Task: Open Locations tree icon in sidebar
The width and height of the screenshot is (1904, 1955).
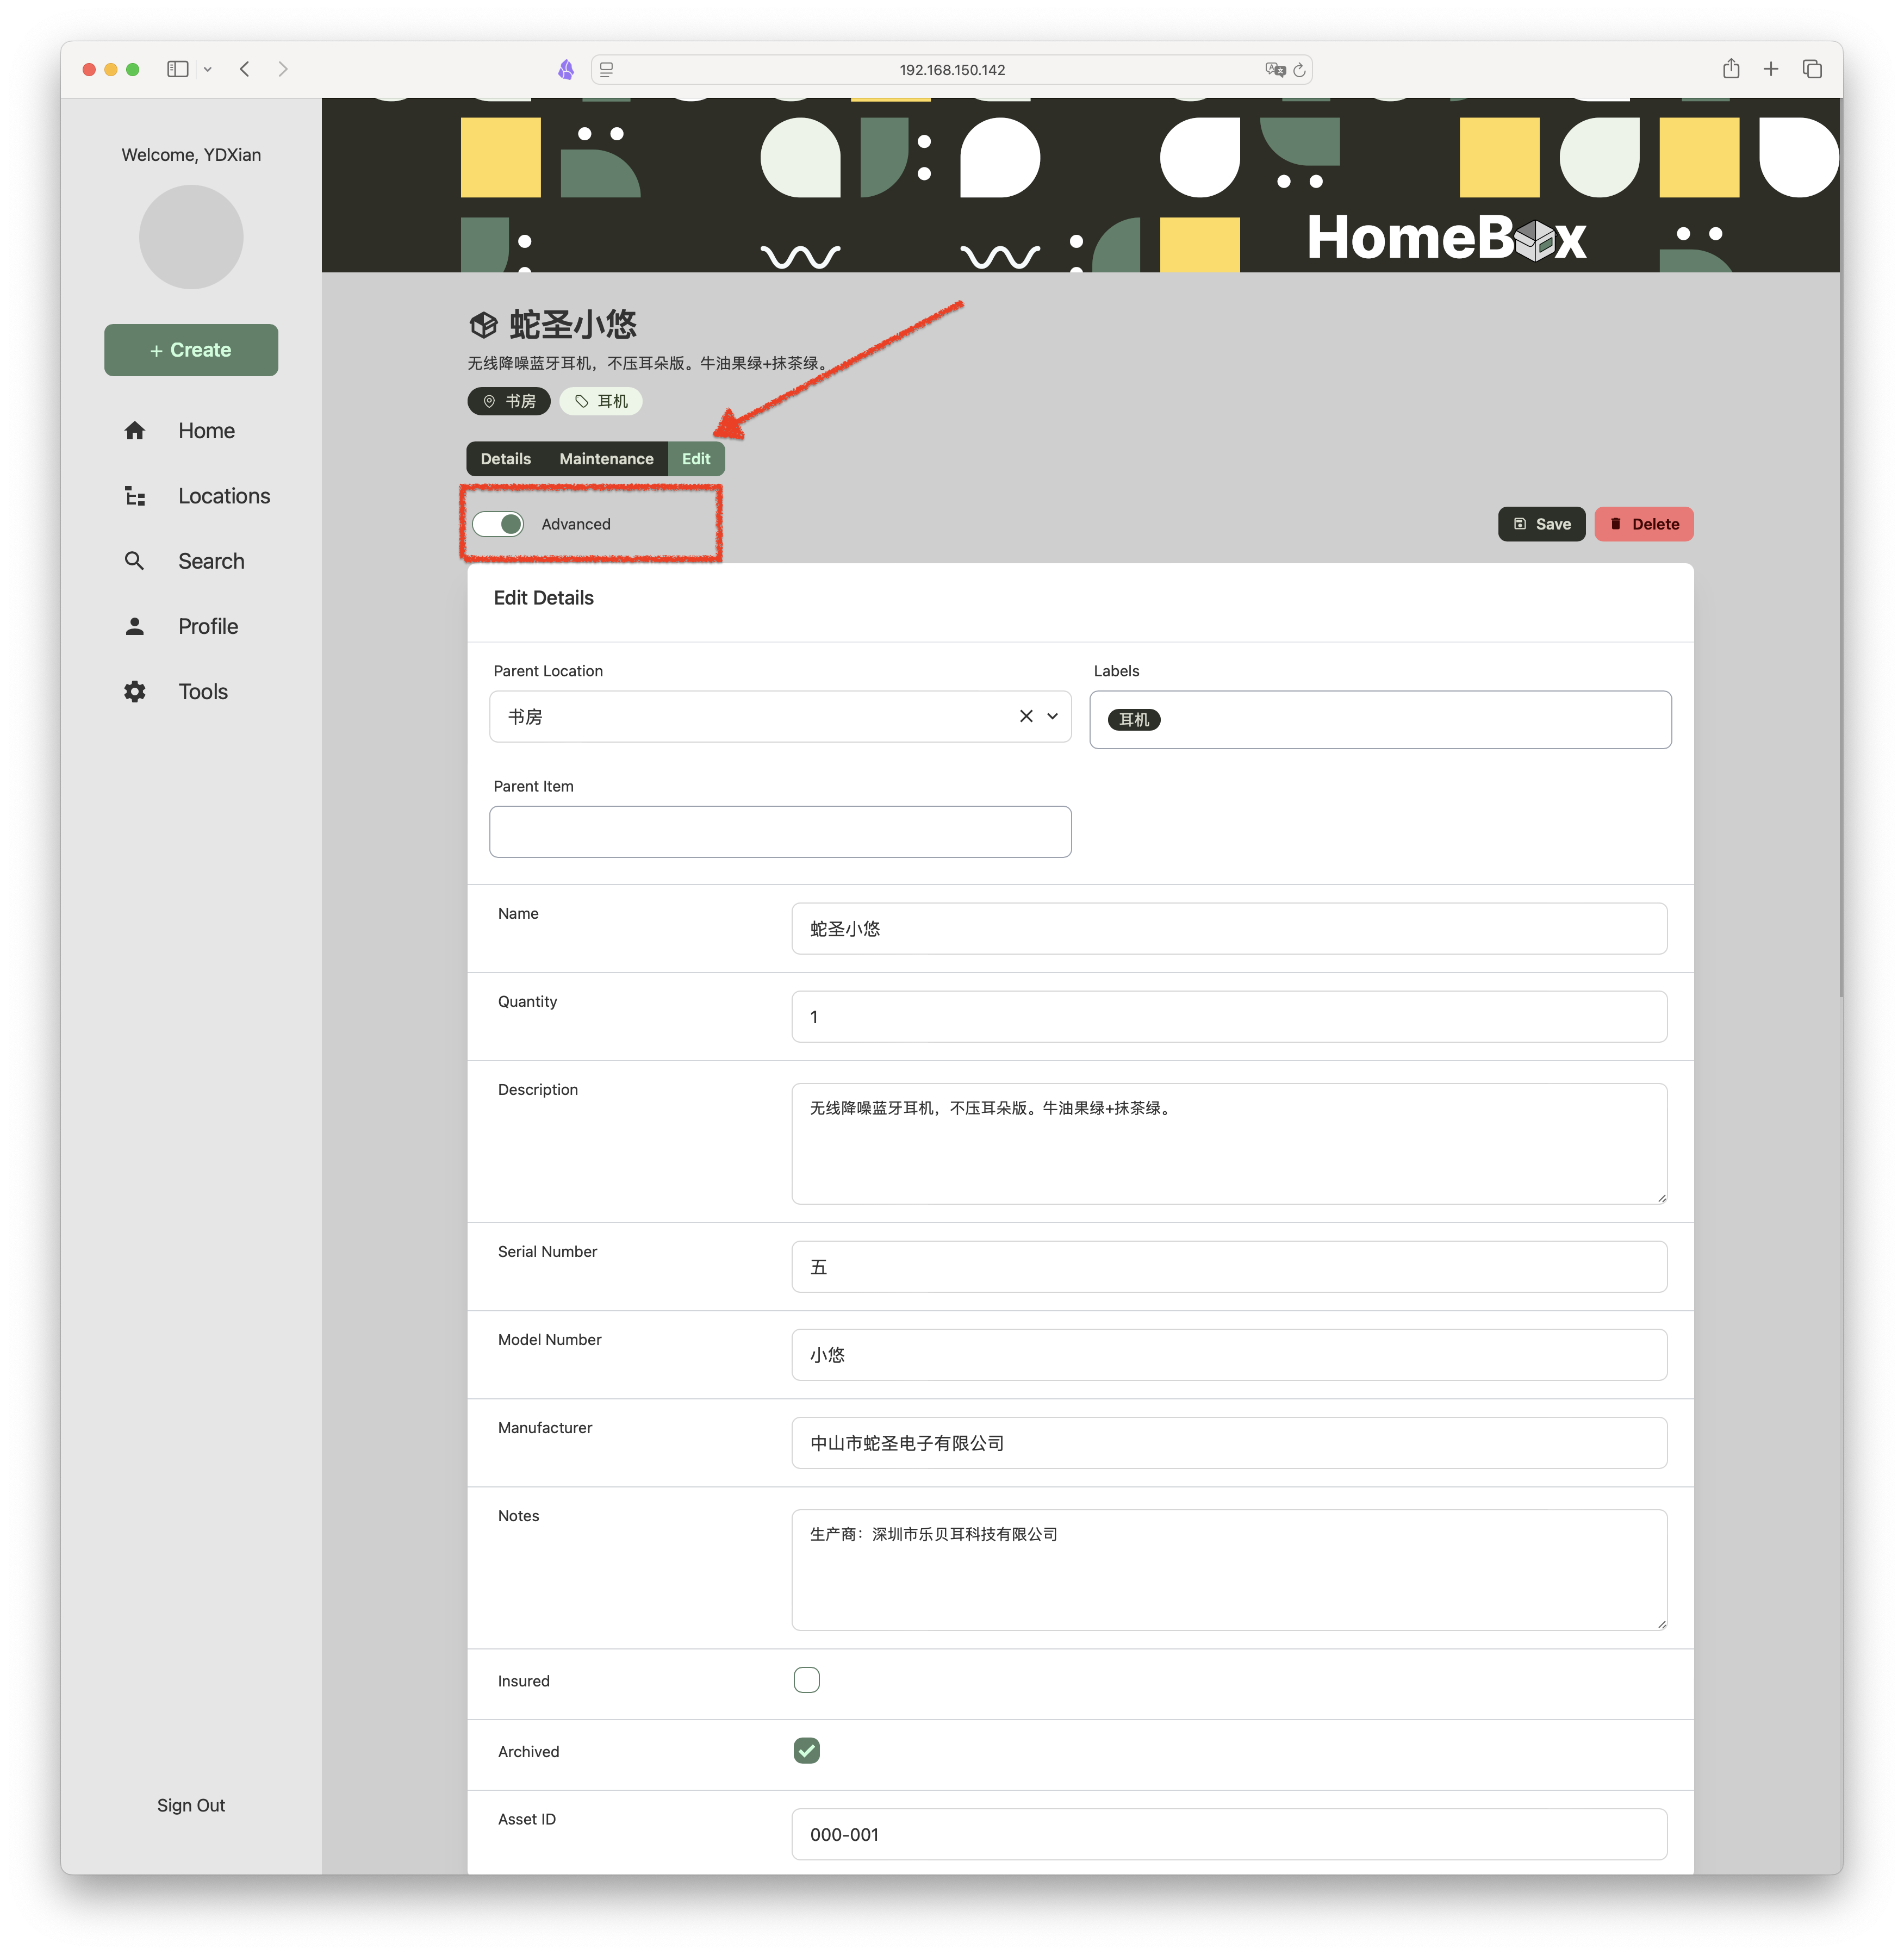Action: click(x=135, y=496)
